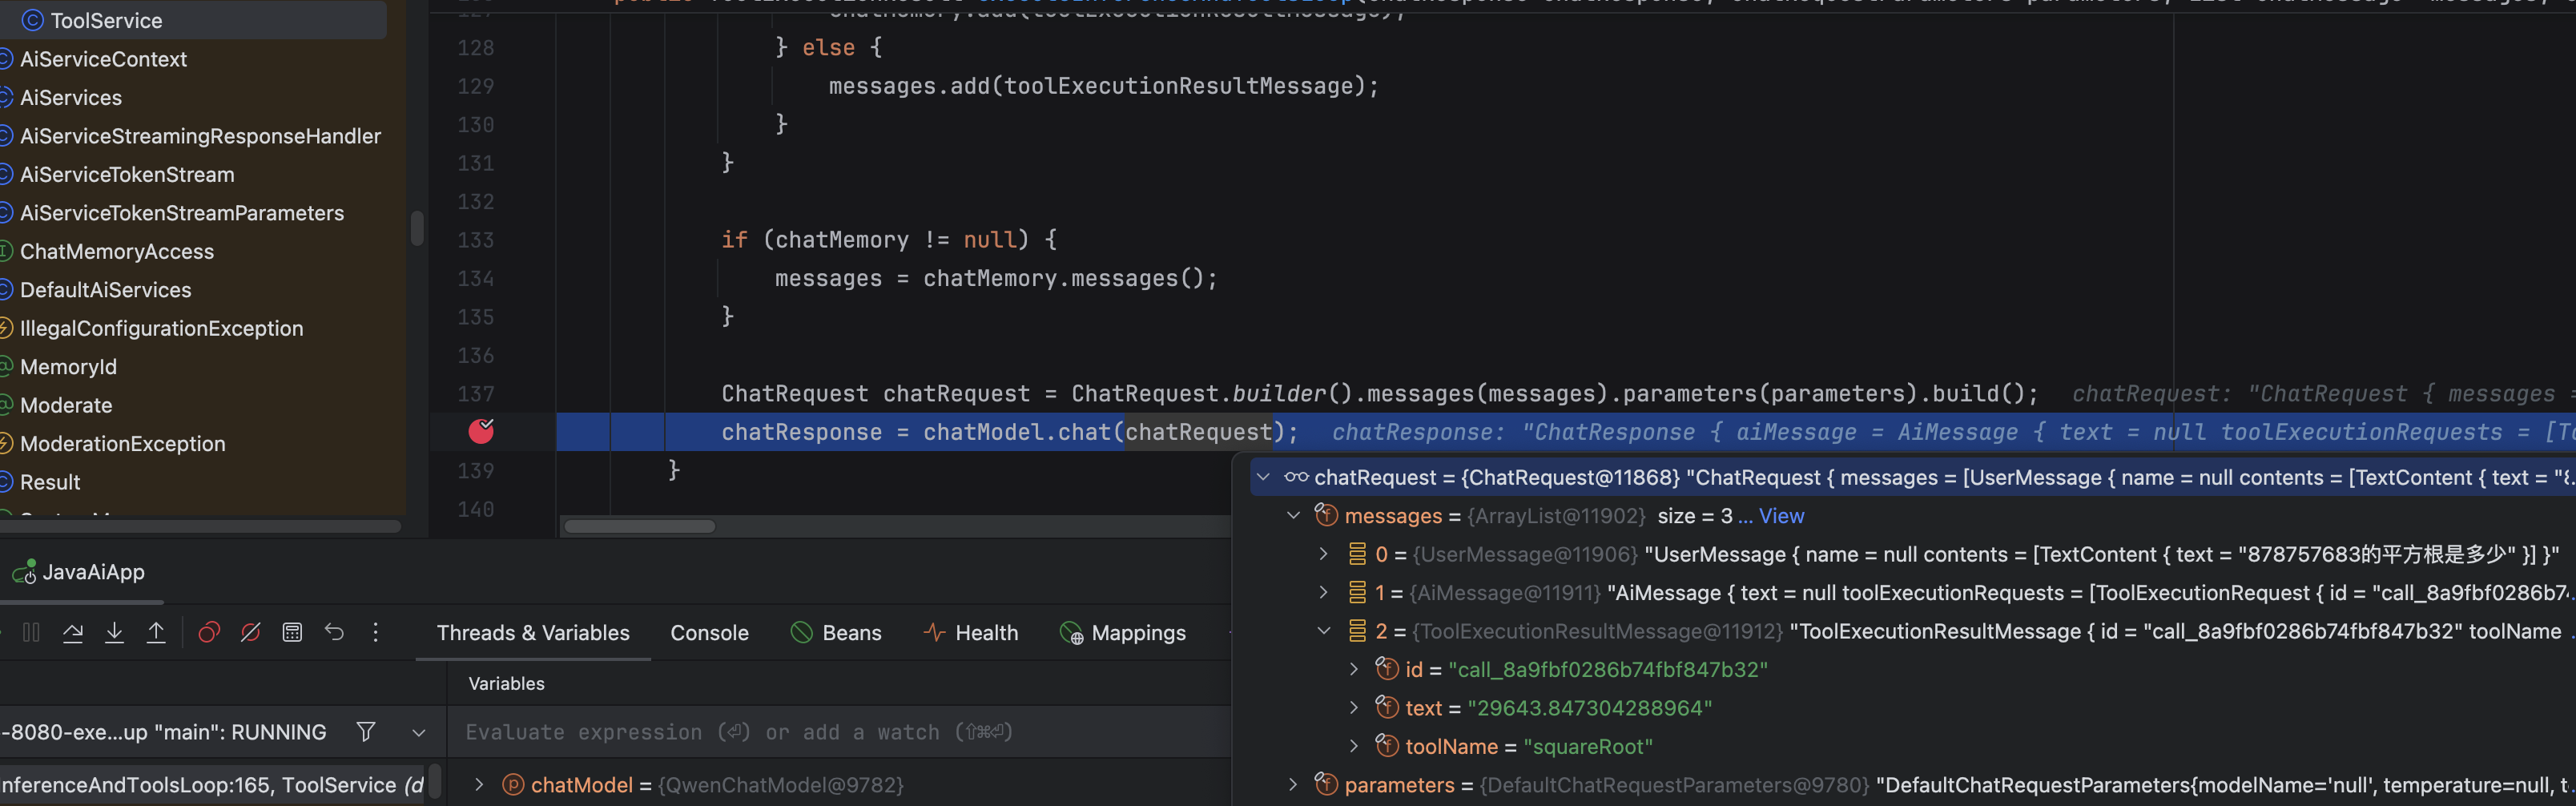The image size is (2576, 806).
Task: Select Moderate annotation in the tree
Action: pos(66,406)
